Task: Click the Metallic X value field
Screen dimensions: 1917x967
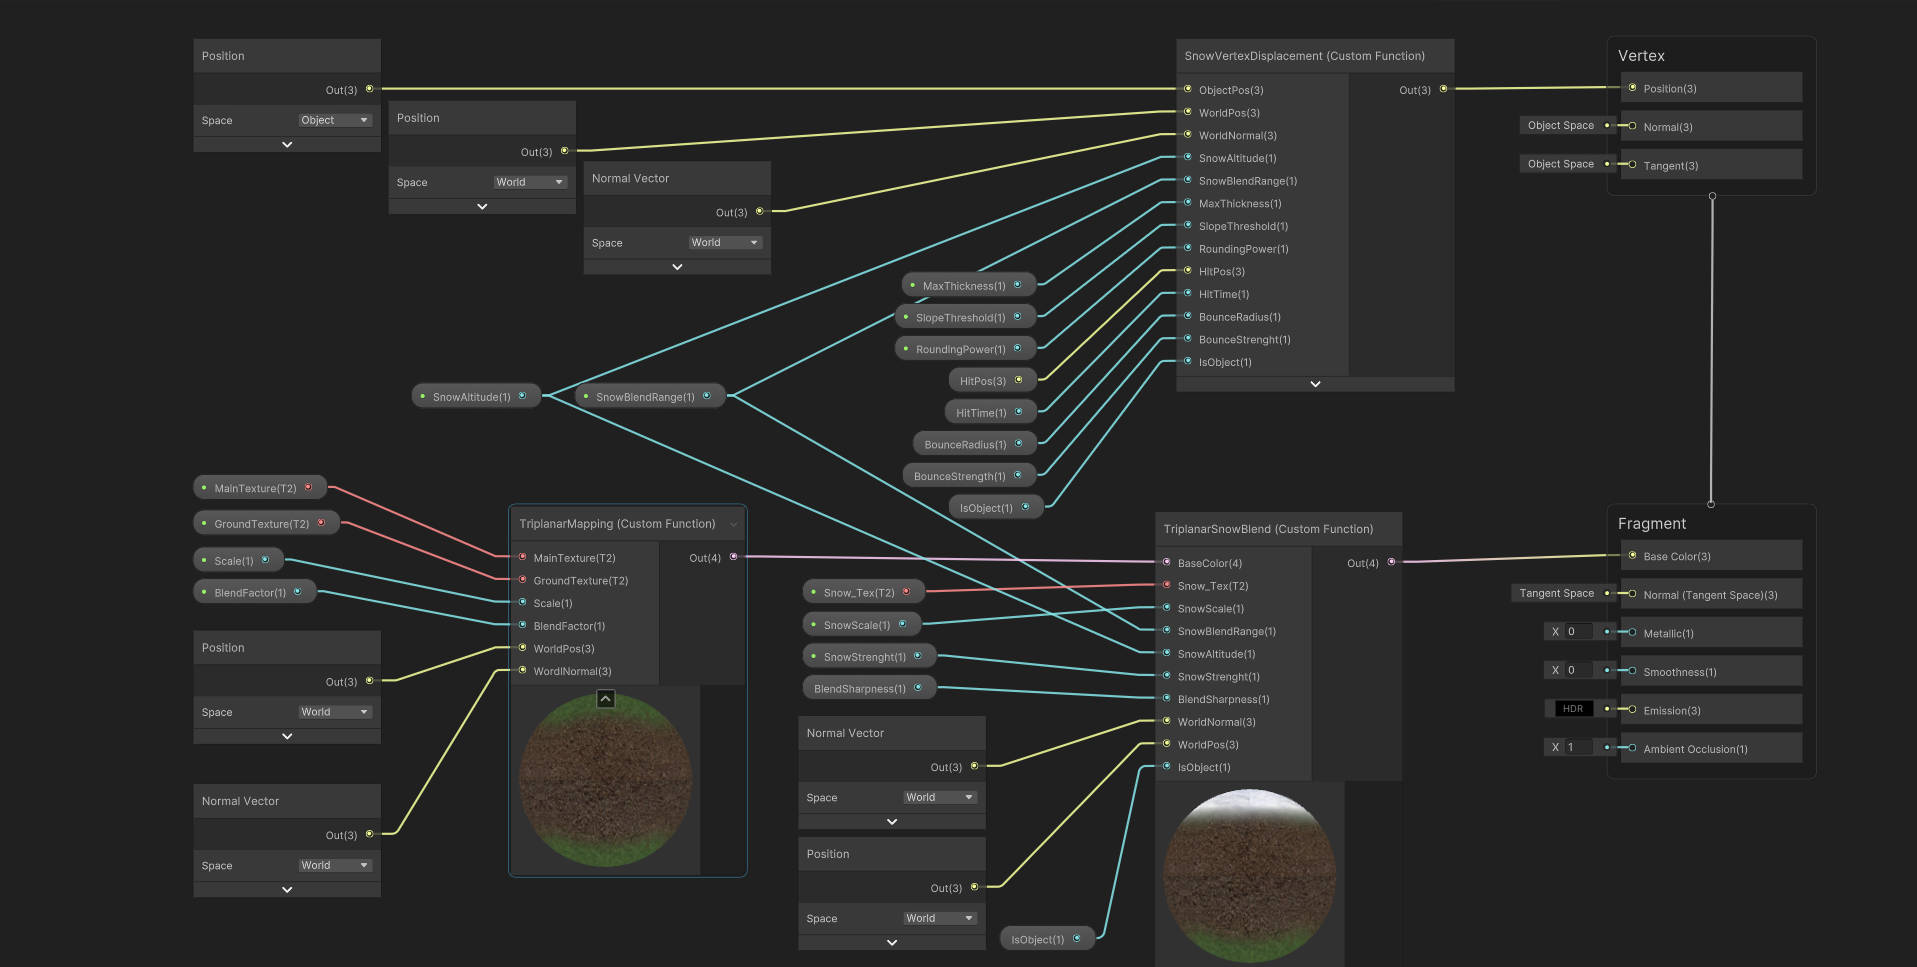Action: (x=1576, y=632)
